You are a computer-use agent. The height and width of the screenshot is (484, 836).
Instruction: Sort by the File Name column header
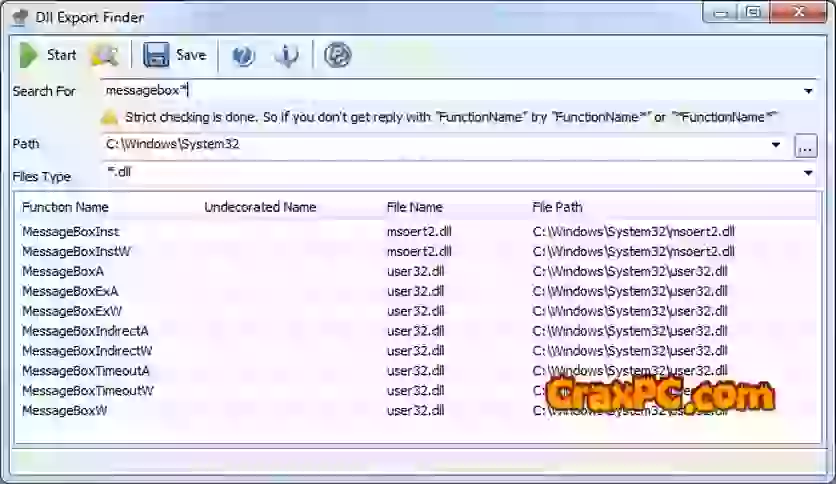click(x=414, y=207)
